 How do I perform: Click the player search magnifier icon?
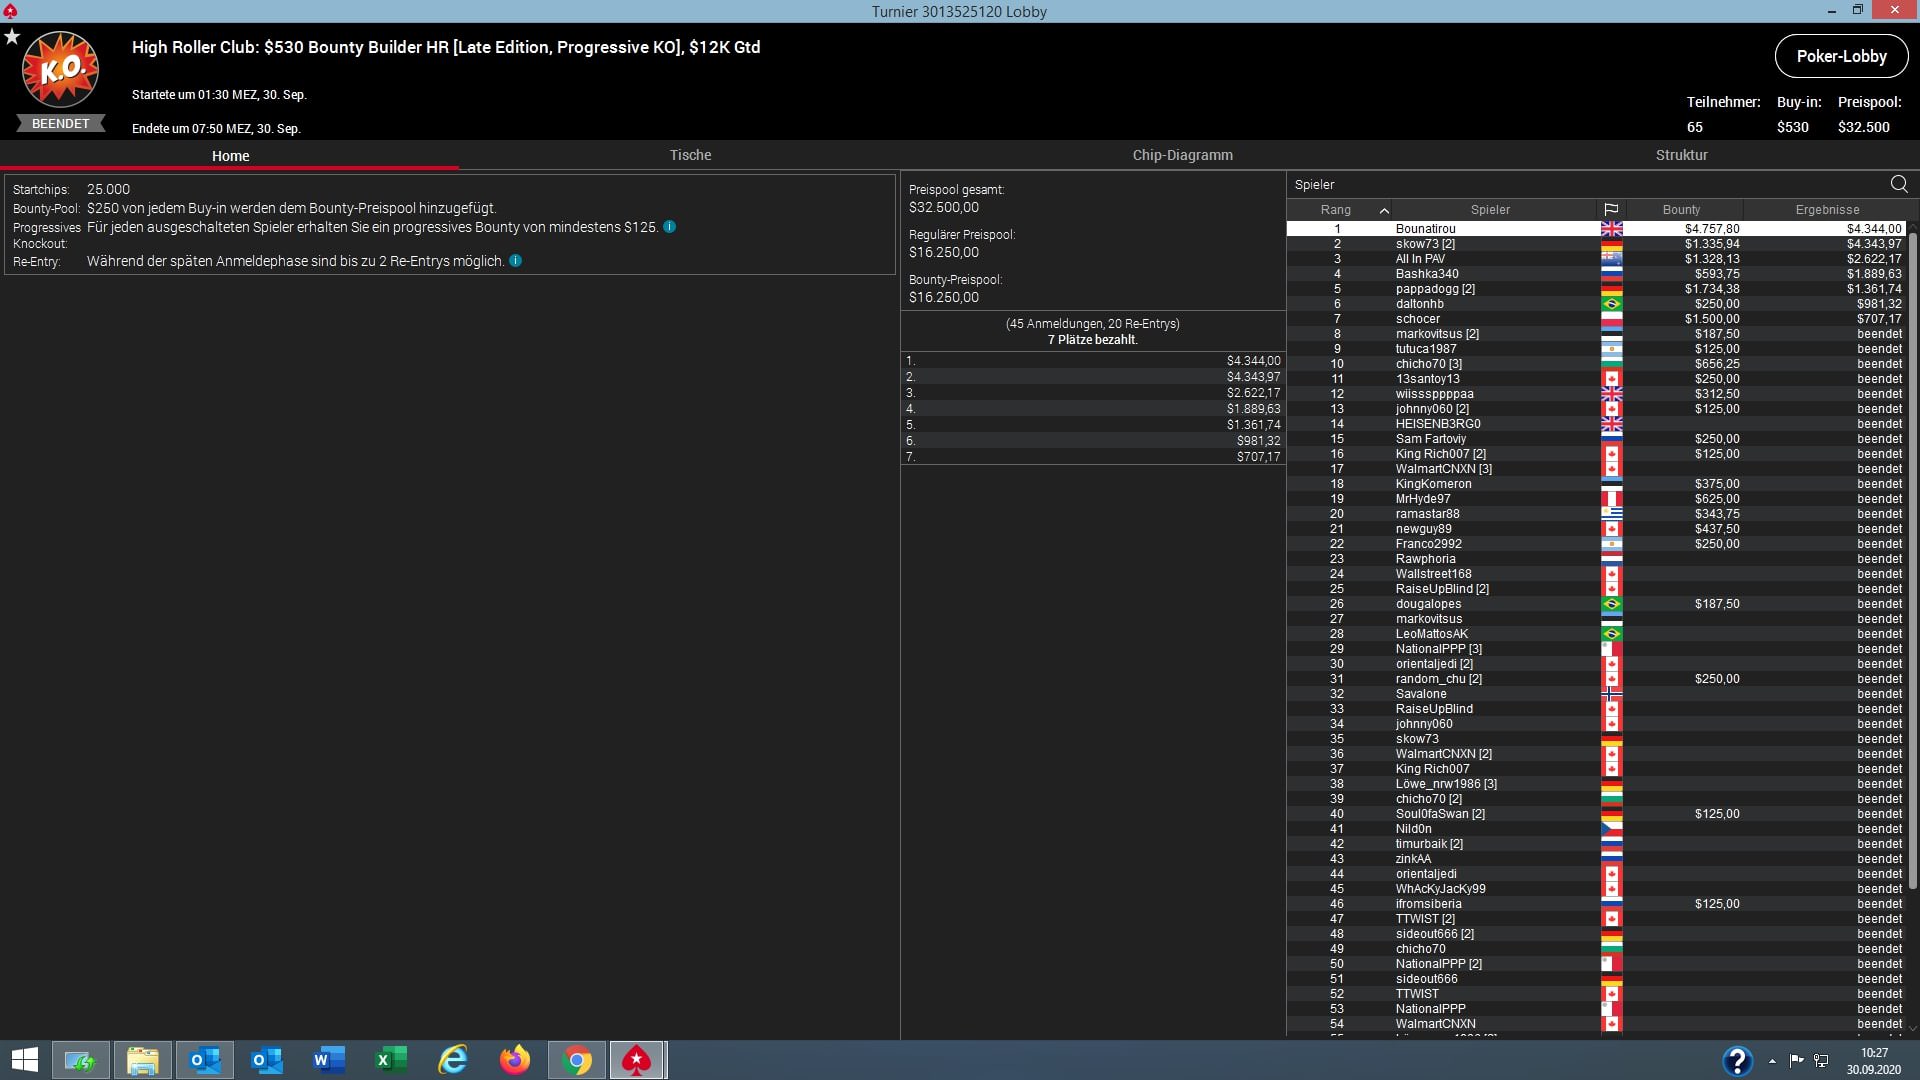(x=1898, y=184)
